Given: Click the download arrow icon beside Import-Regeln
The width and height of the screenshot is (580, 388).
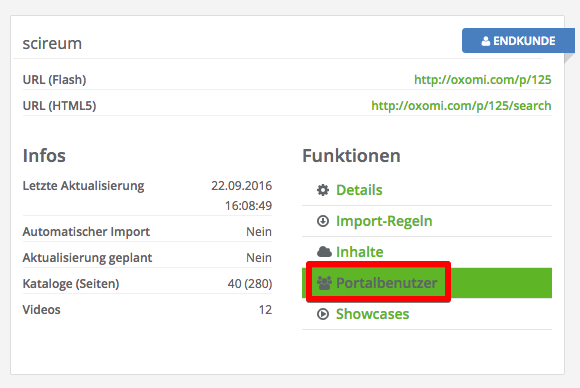Looking at the screenshot, I should coord(323,221).
